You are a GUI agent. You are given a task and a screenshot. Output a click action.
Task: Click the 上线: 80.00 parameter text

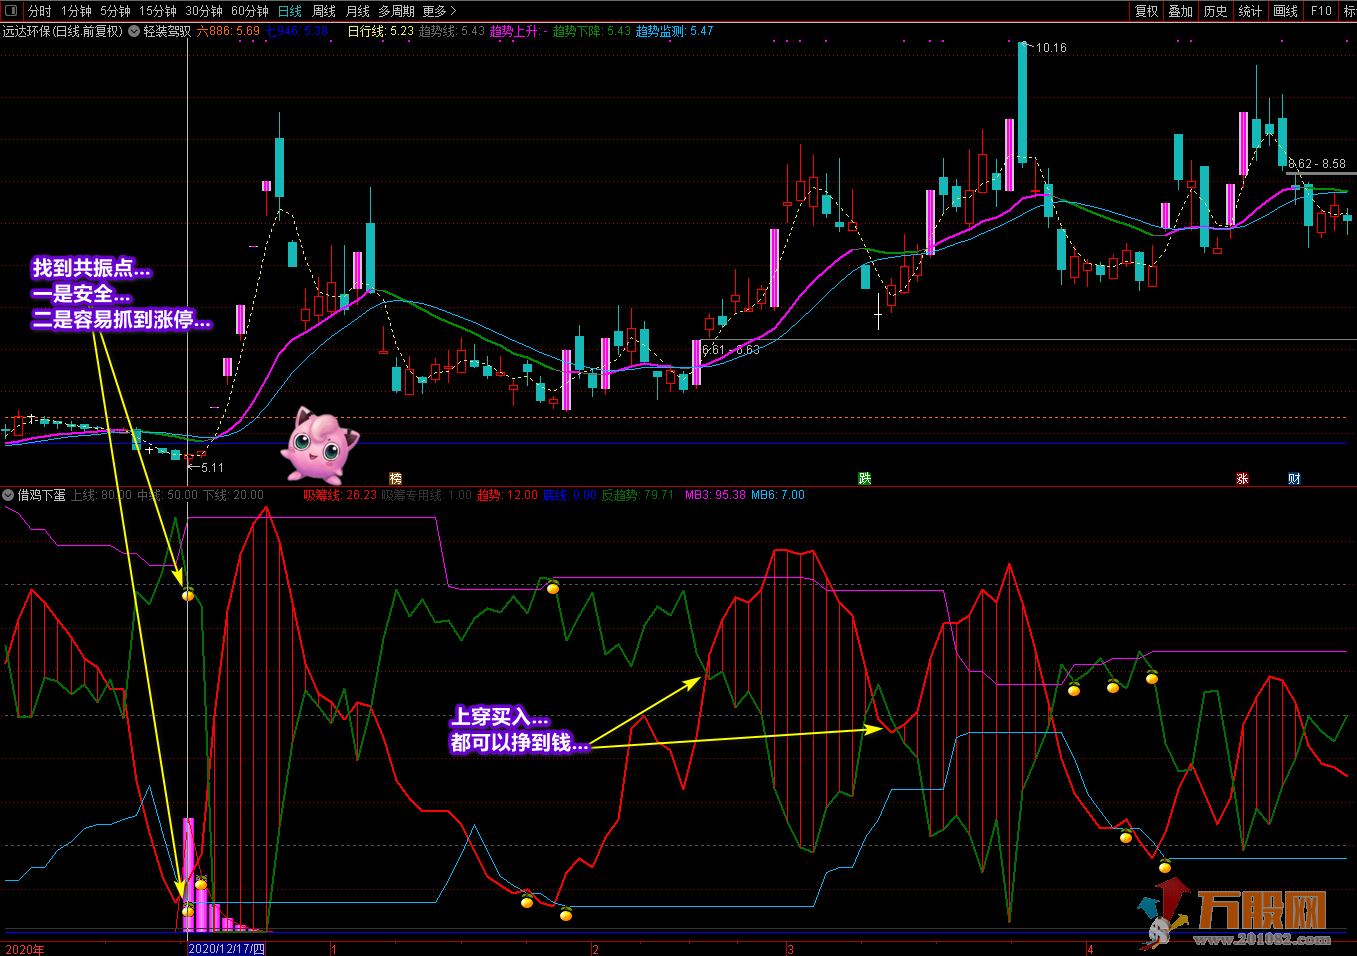click(101, 495)
